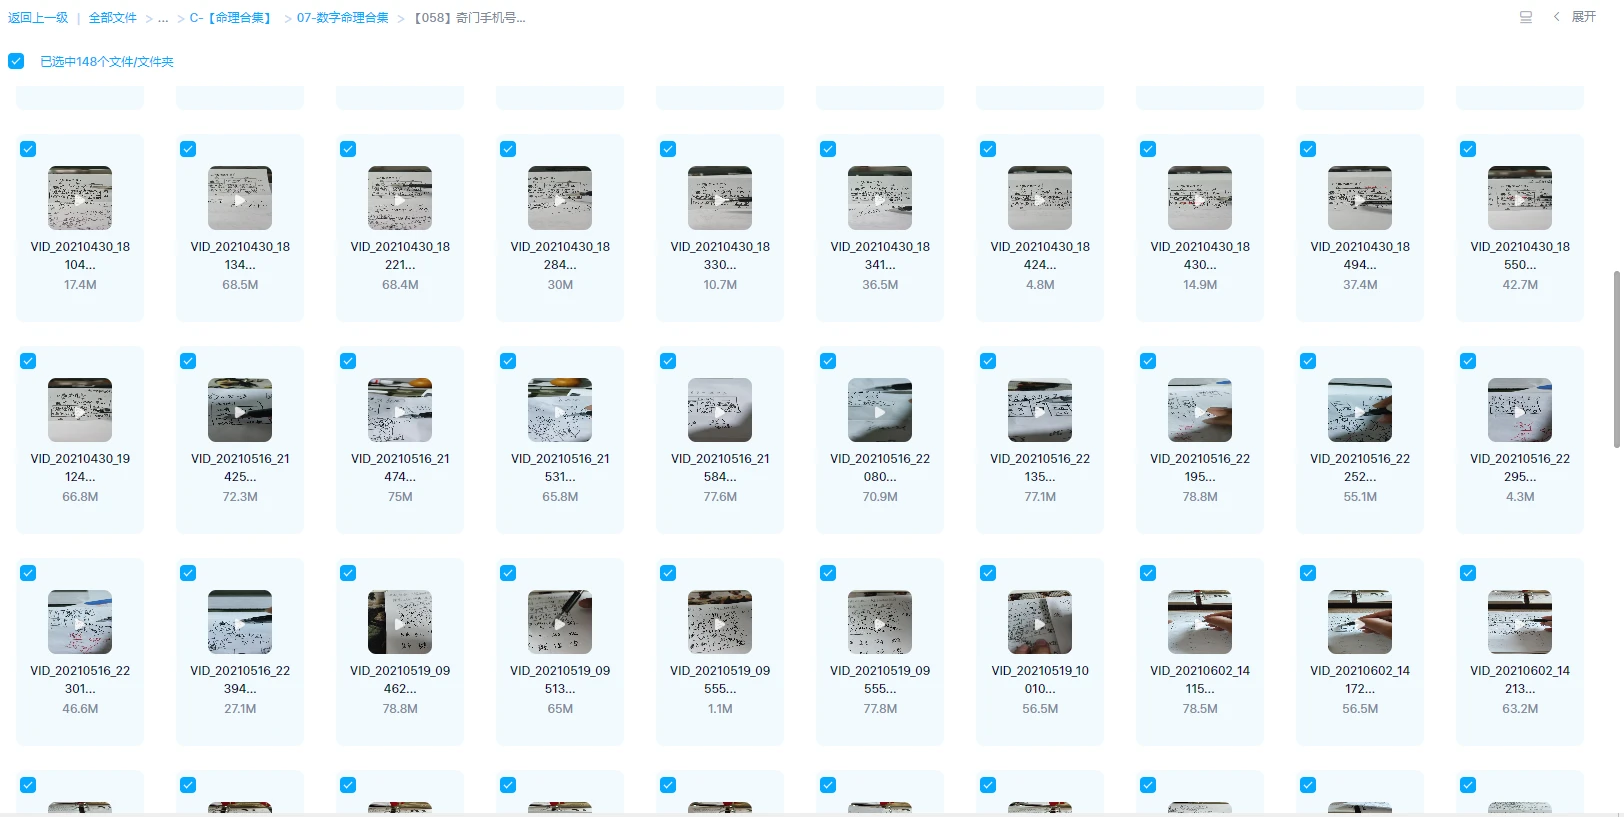Click file name VID_20210602_14 213...

click(x=1520, y=680)
